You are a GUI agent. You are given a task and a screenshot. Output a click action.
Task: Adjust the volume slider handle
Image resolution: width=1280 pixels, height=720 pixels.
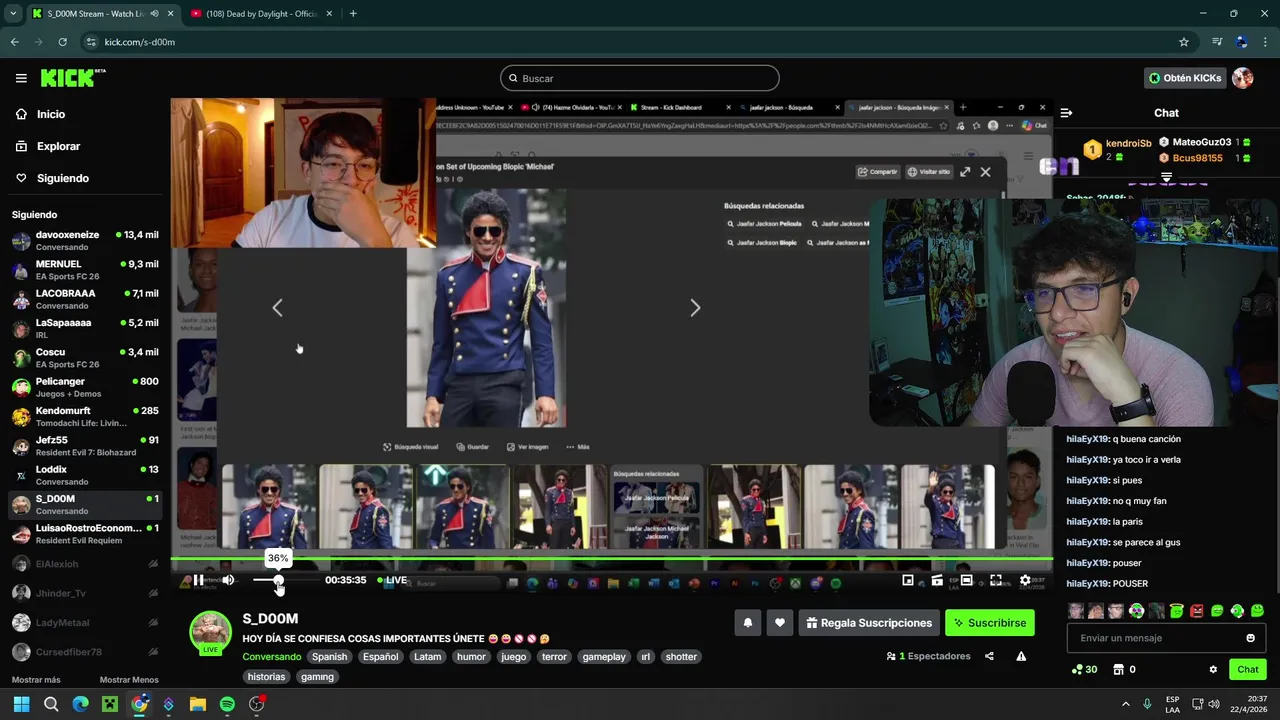(278, 580)
